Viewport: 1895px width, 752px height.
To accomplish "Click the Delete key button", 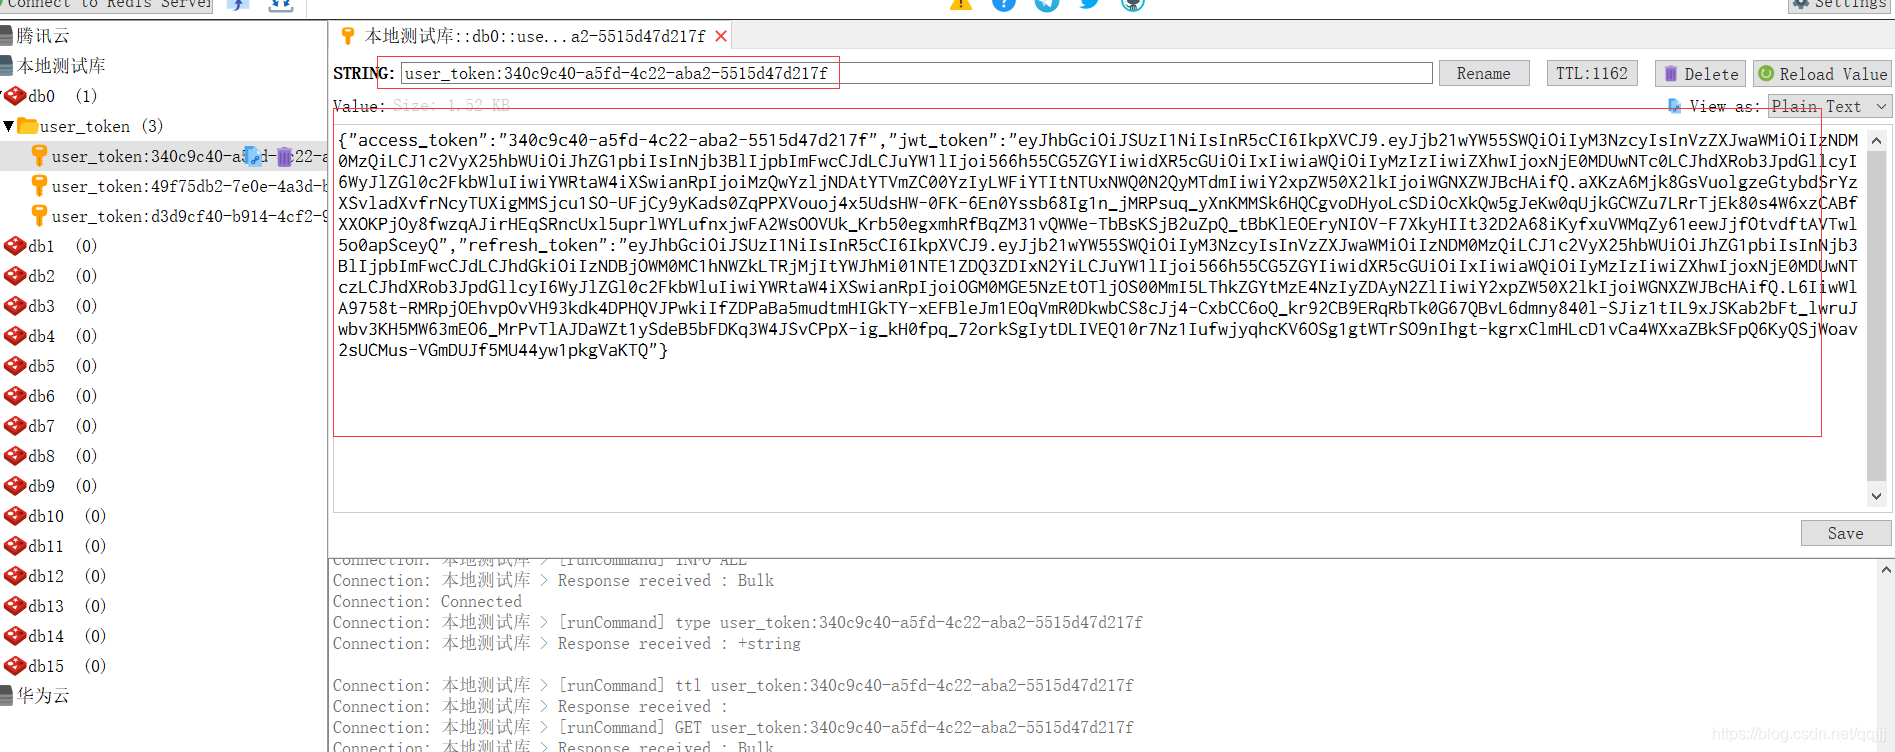I will [1700, 74].
